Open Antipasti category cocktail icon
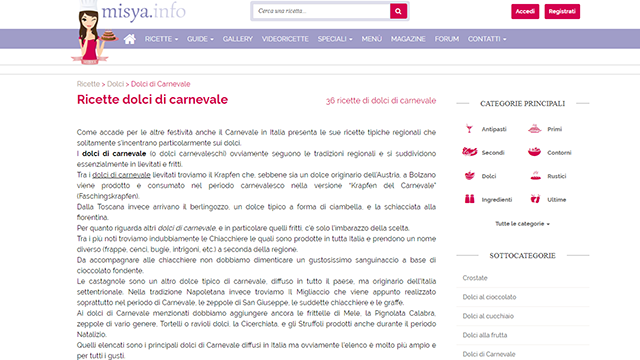This screenshot has width=640, height=360. [469, 129]
